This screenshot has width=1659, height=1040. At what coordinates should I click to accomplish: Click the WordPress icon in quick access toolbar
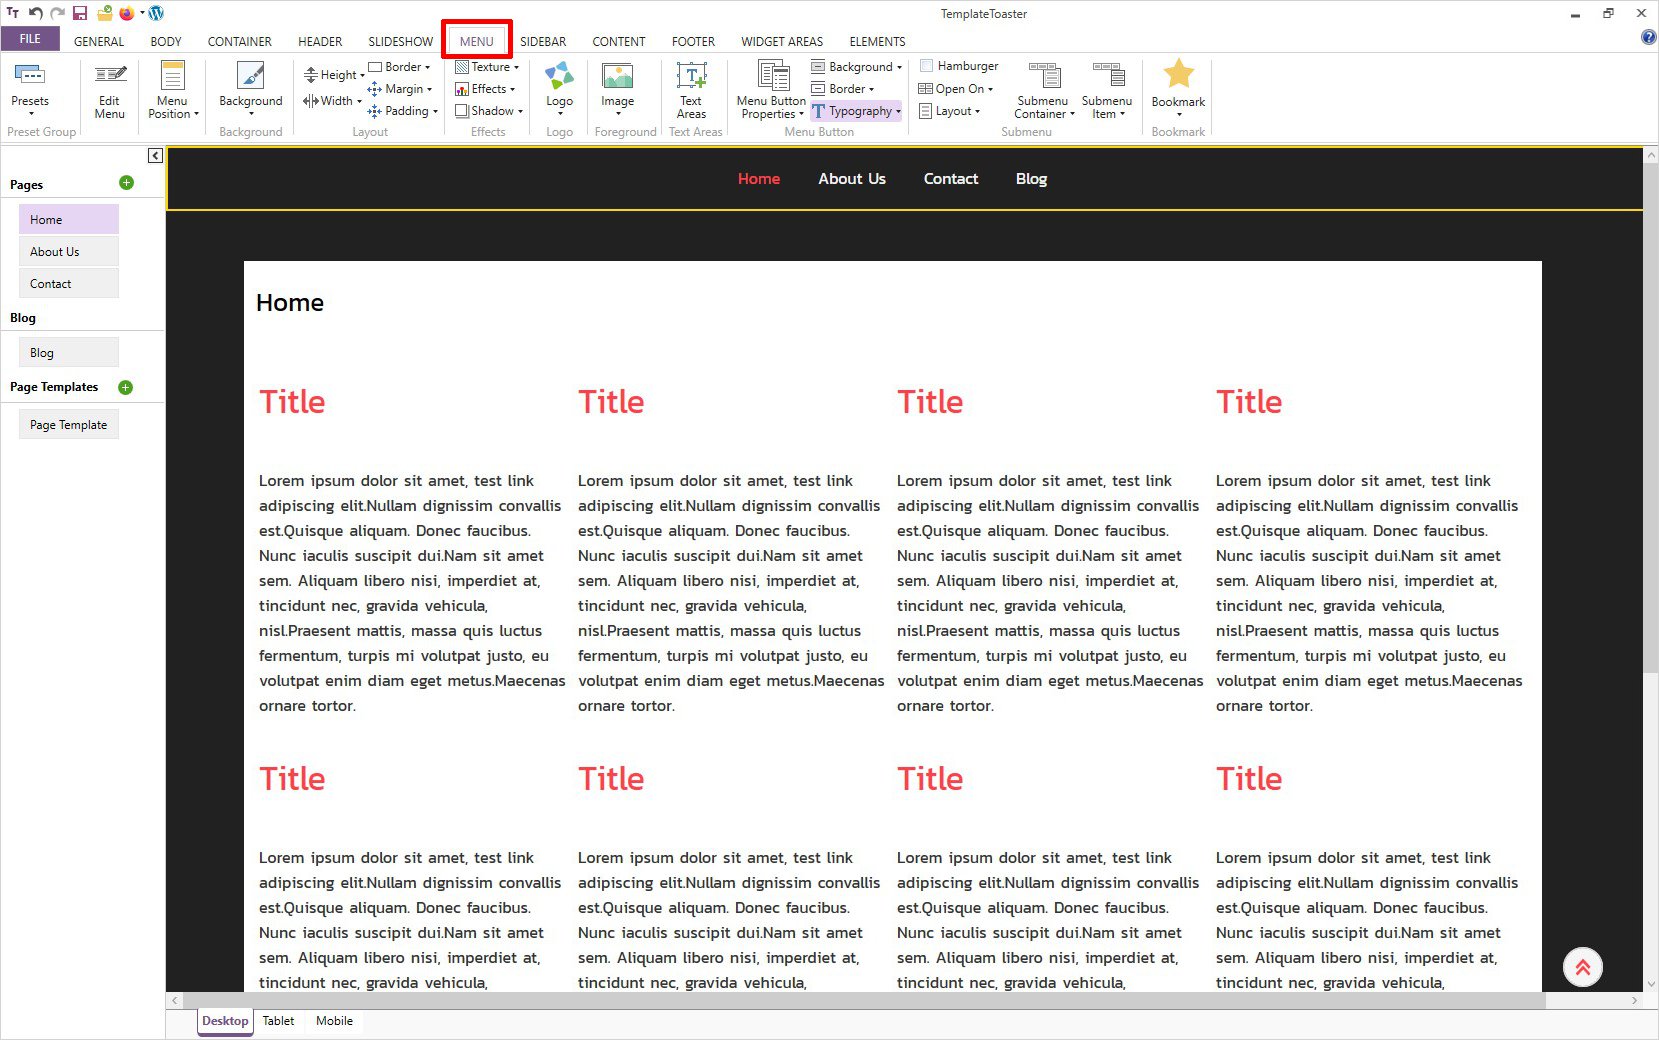[156, 13]
